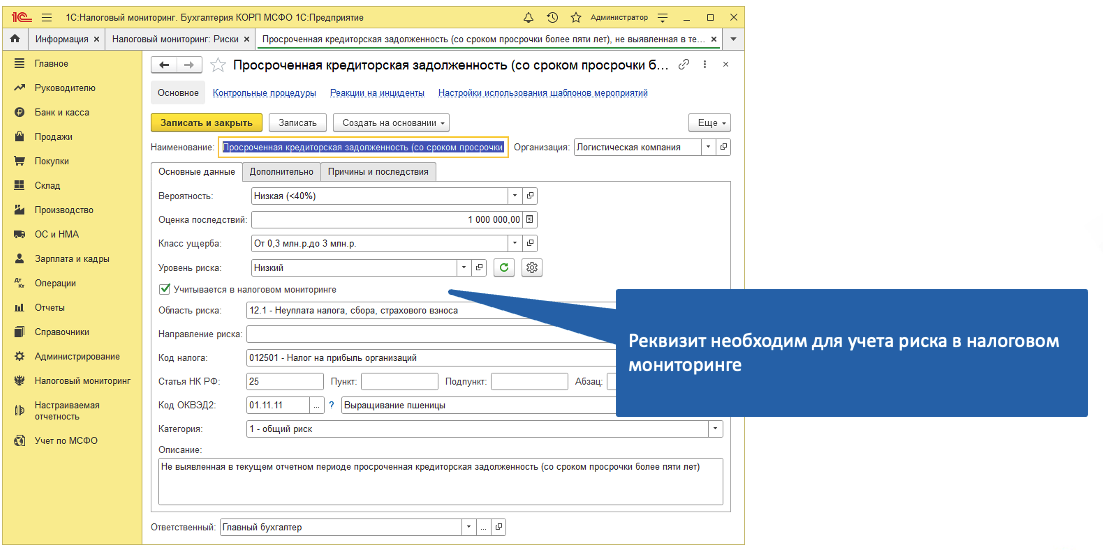Screen dimensions: 1103x550
Task: Open the history clock icon in title bar
Action: click(553, 18)
